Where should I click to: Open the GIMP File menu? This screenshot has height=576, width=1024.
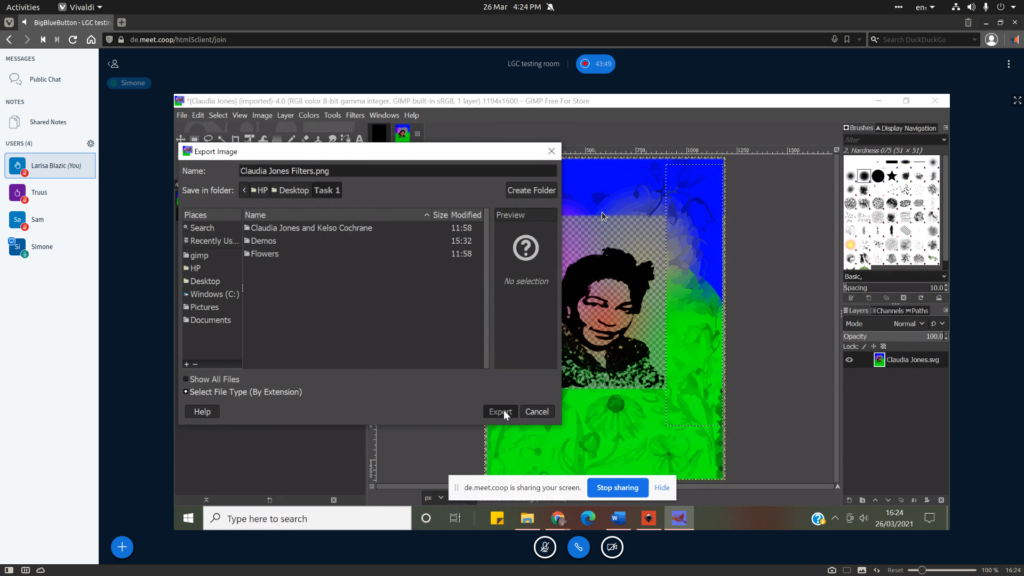point(182,116)
